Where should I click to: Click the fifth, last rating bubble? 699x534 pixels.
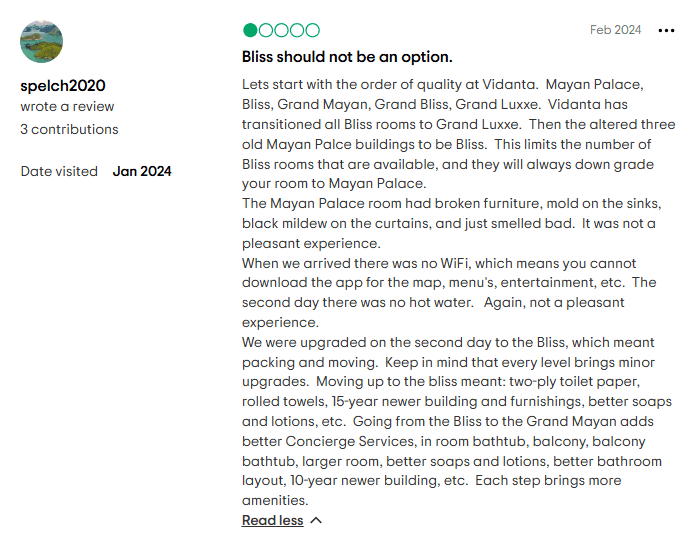pyautogui.click(x=313, y=30)
